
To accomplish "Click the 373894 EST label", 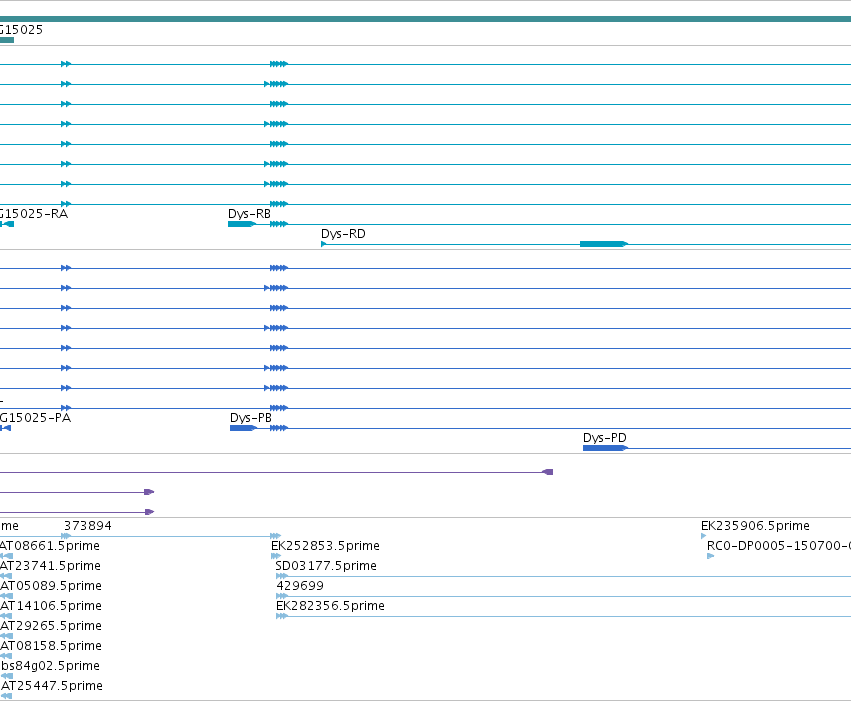I will pos(88,526).
